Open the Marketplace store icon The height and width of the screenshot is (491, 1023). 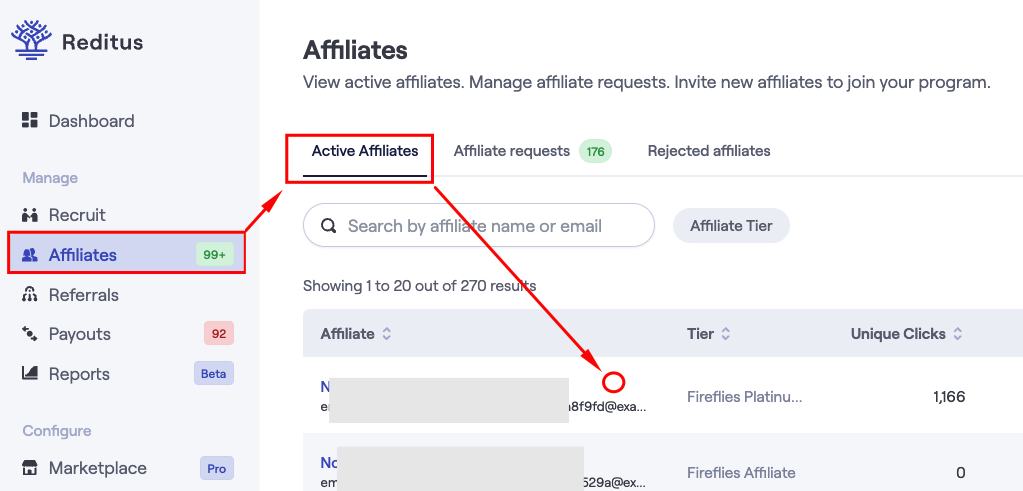(x=30, y=468)
